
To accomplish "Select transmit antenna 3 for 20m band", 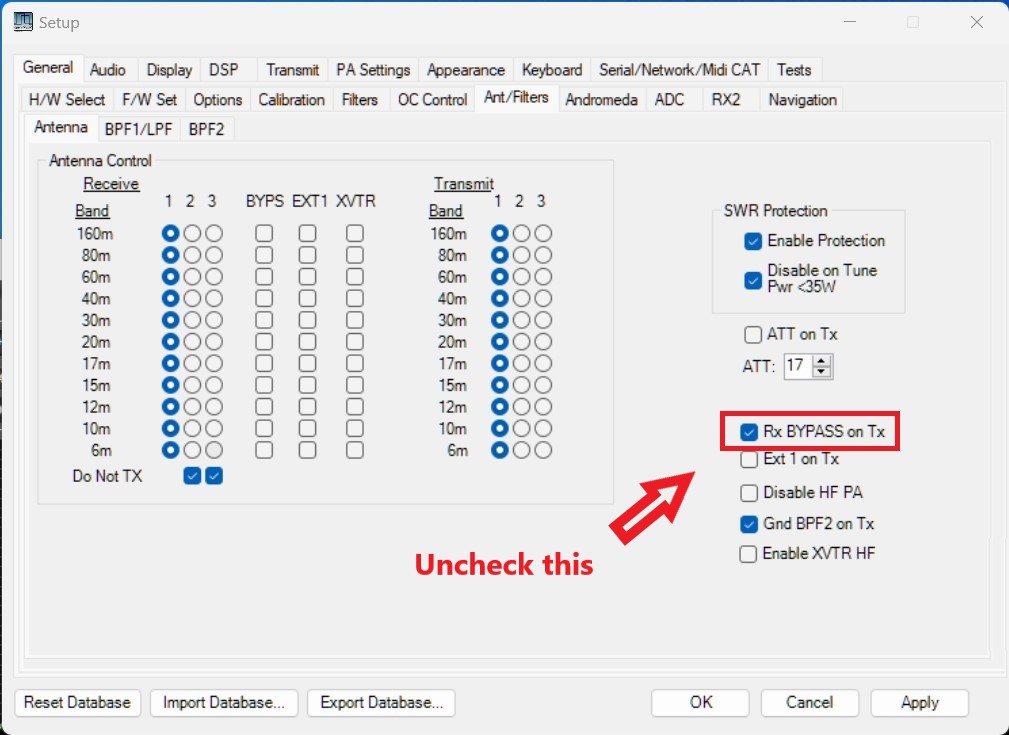I will (543, 342).
